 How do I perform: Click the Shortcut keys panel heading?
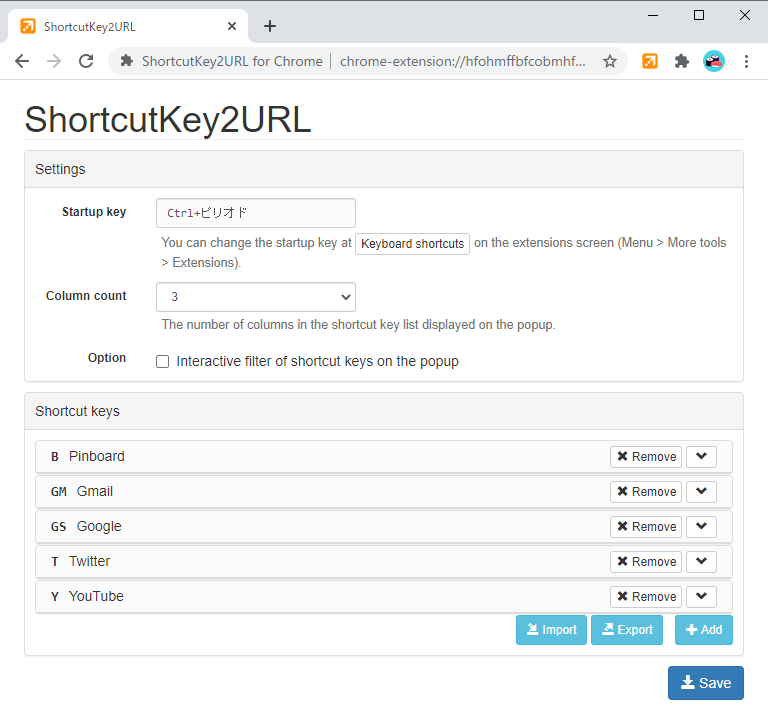(x=77, y=411)
